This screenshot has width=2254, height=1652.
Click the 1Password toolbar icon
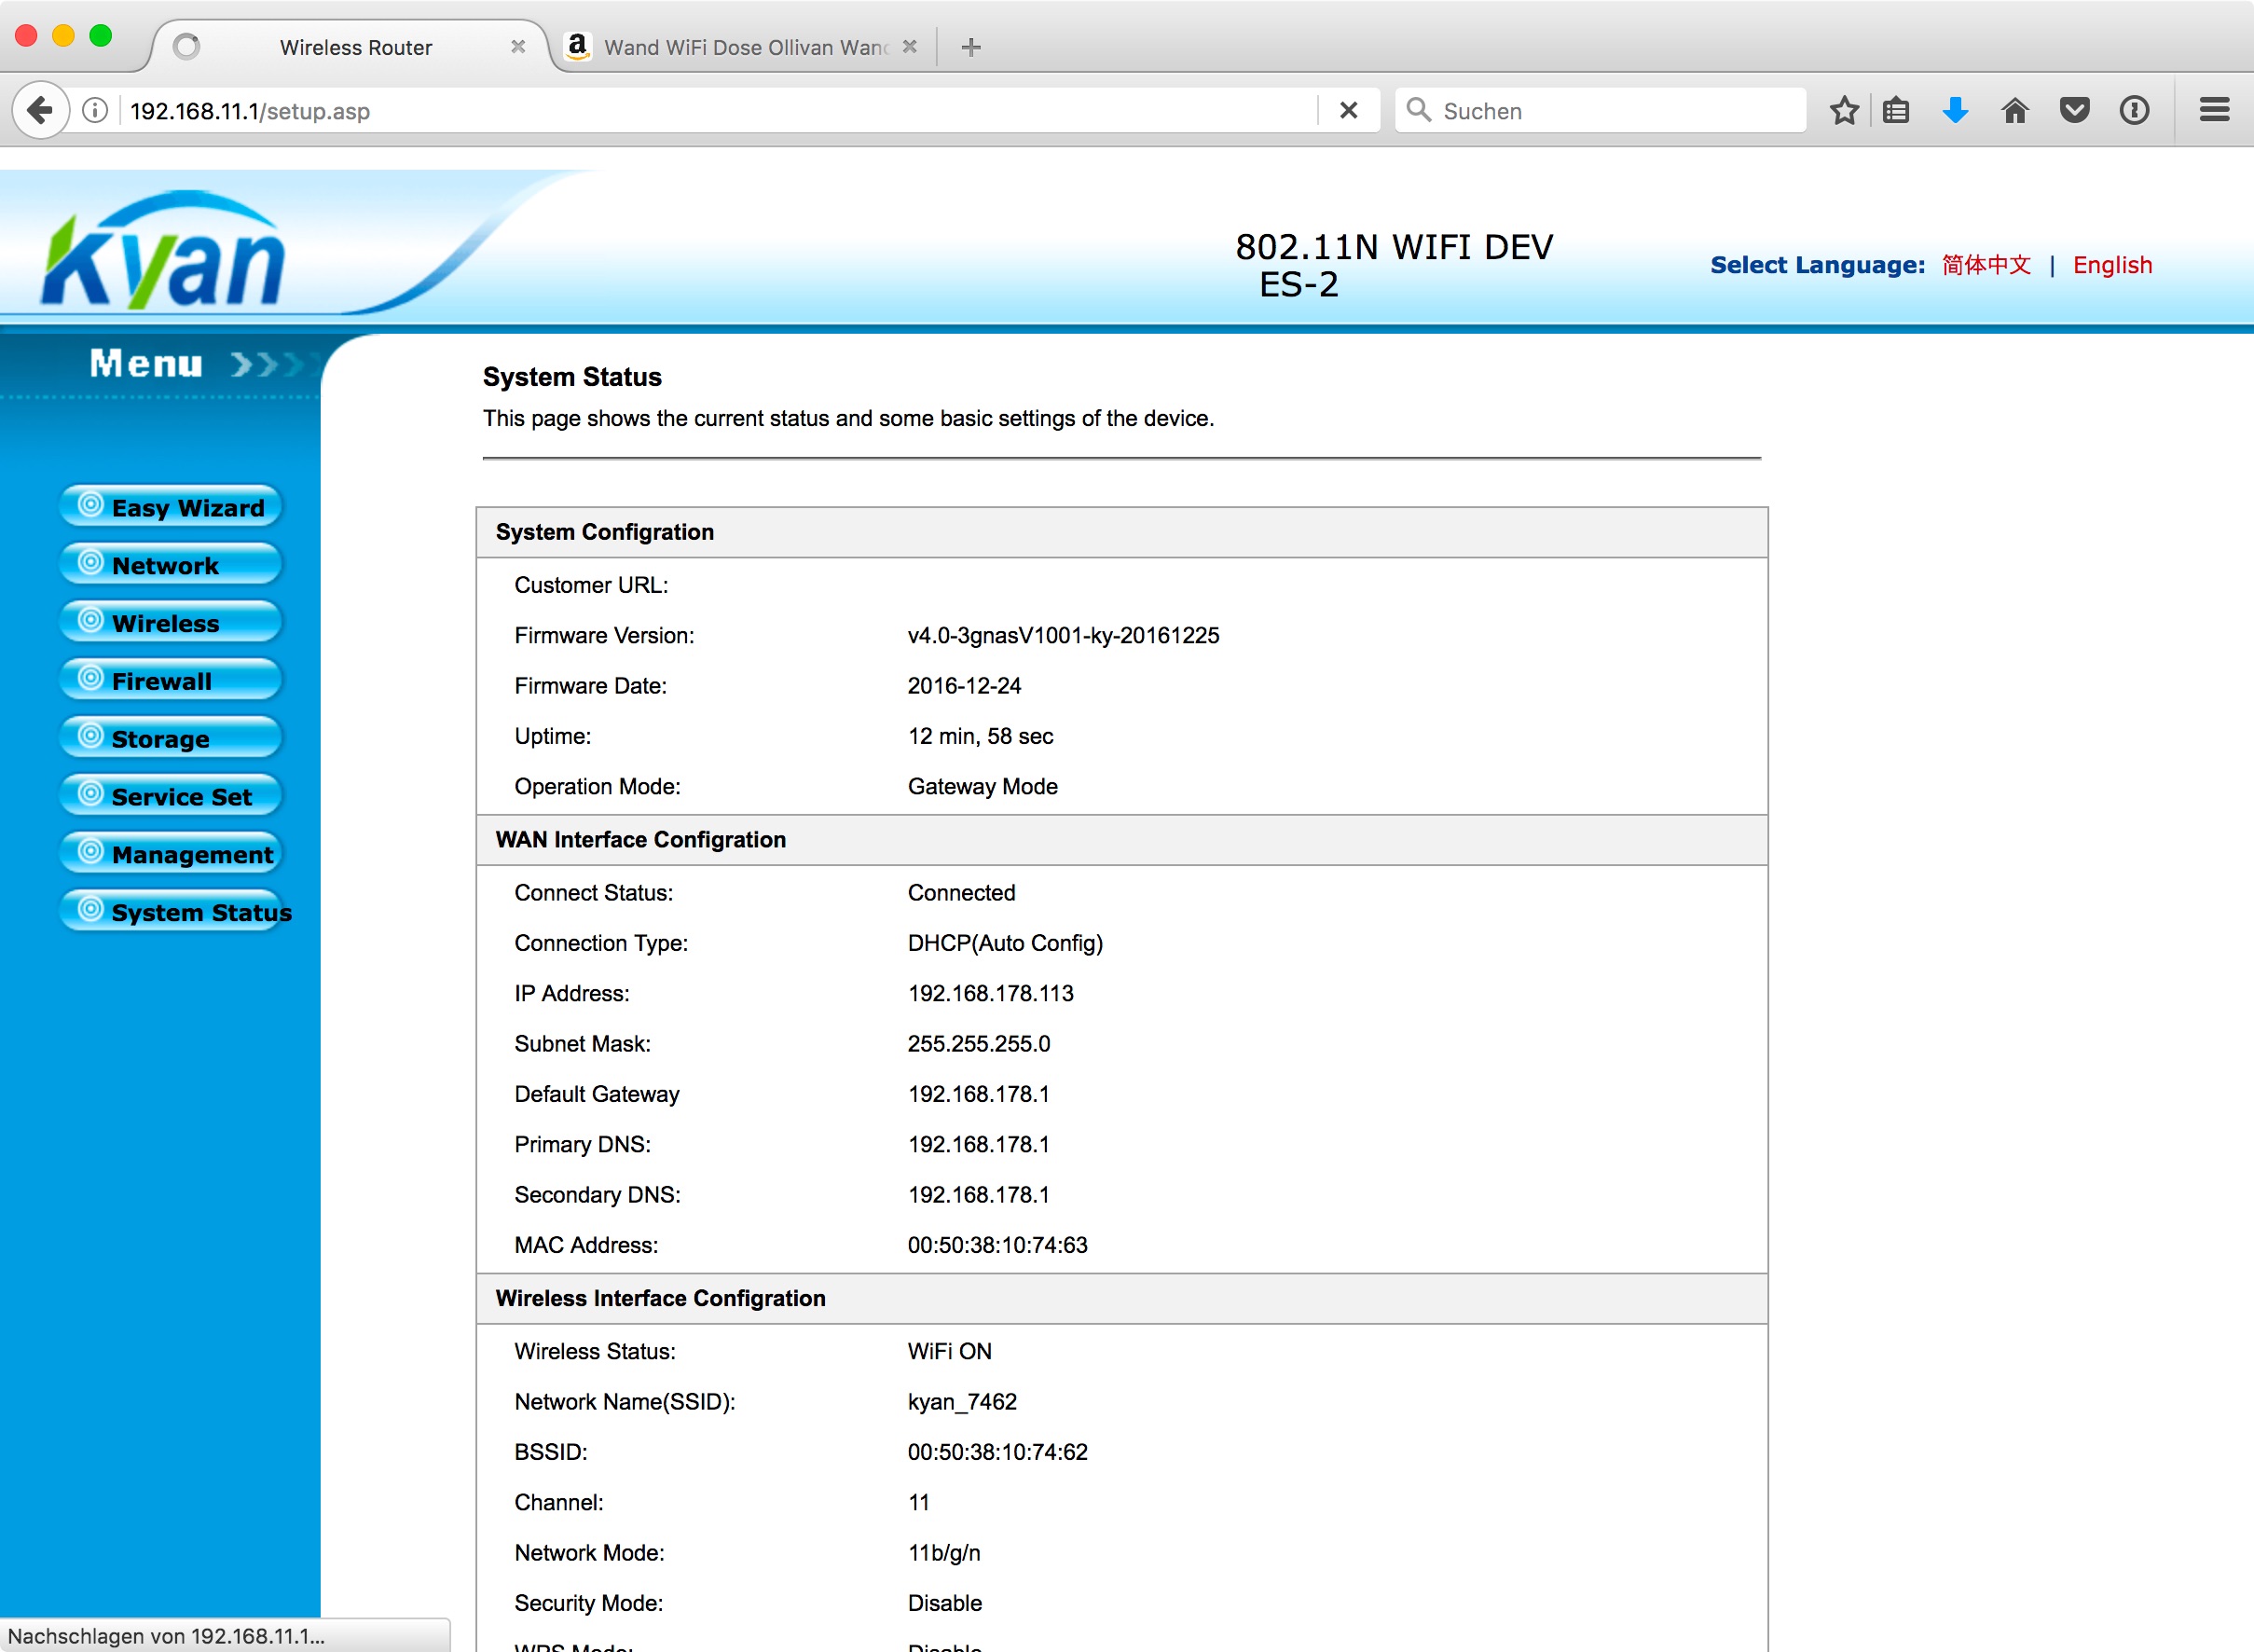pos(2134,110)
